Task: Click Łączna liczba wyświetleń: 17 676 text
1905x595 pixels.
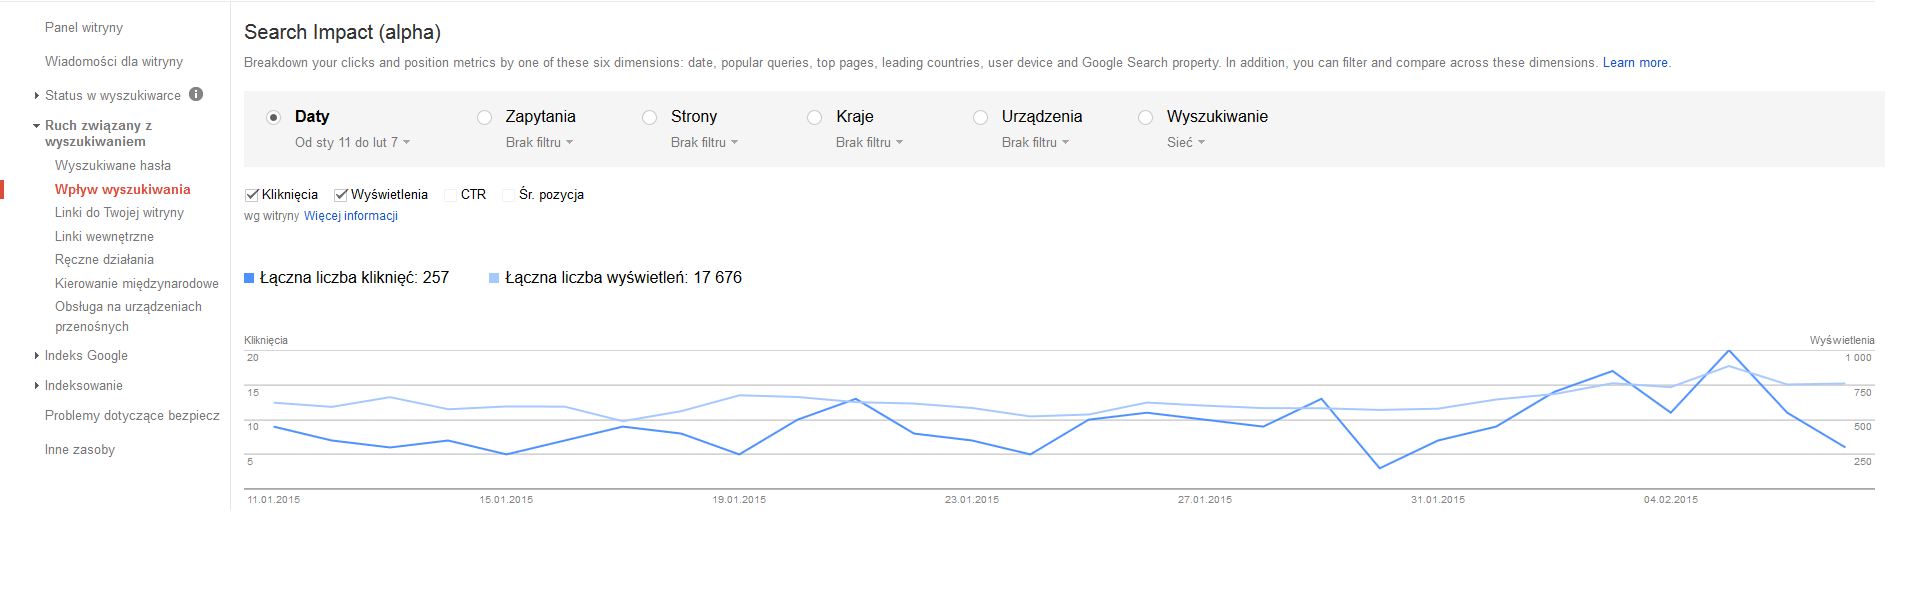Action: tap(623, 278)
